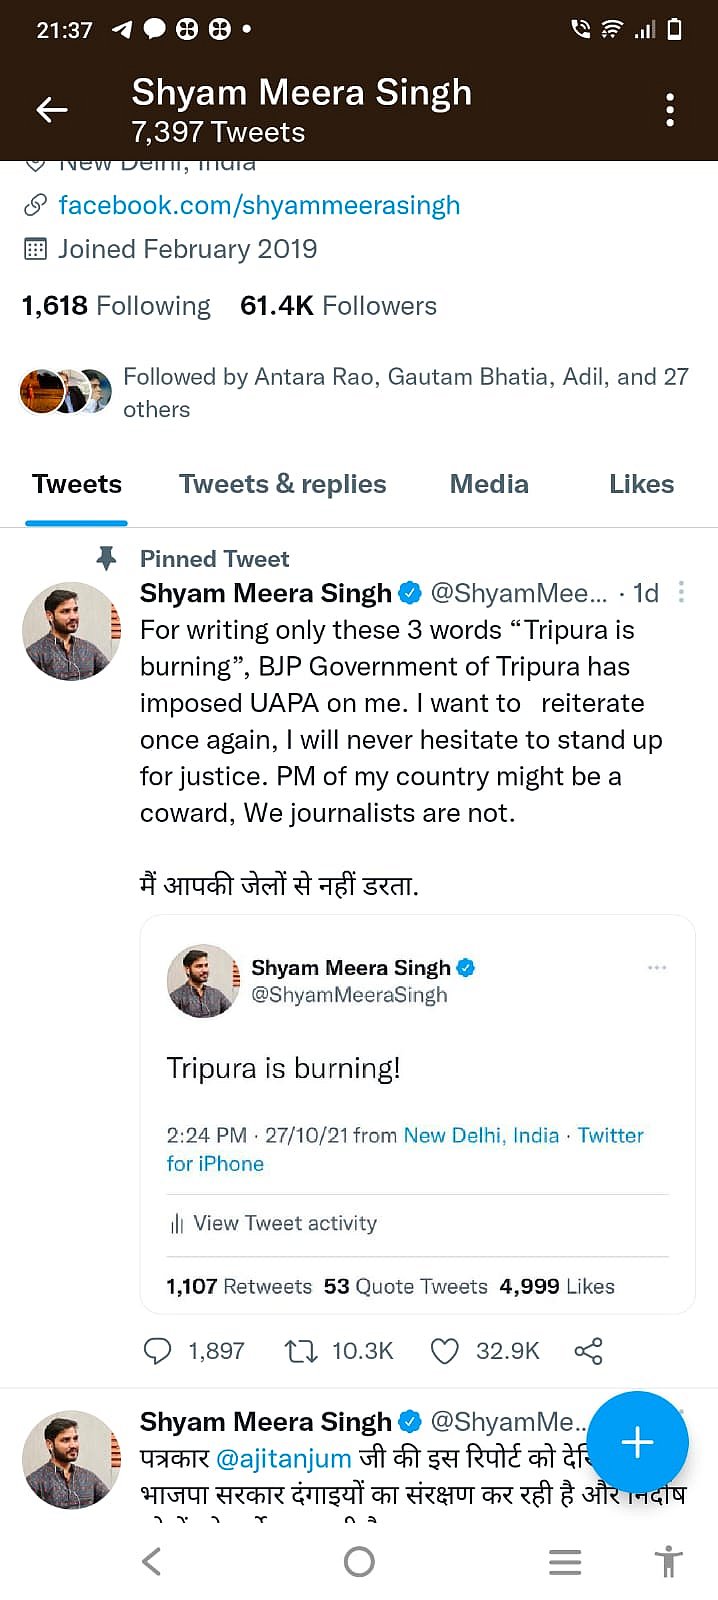The image size is (718, 1600).
Task: Open the Likes tab
Action: [x=641, y=484]
